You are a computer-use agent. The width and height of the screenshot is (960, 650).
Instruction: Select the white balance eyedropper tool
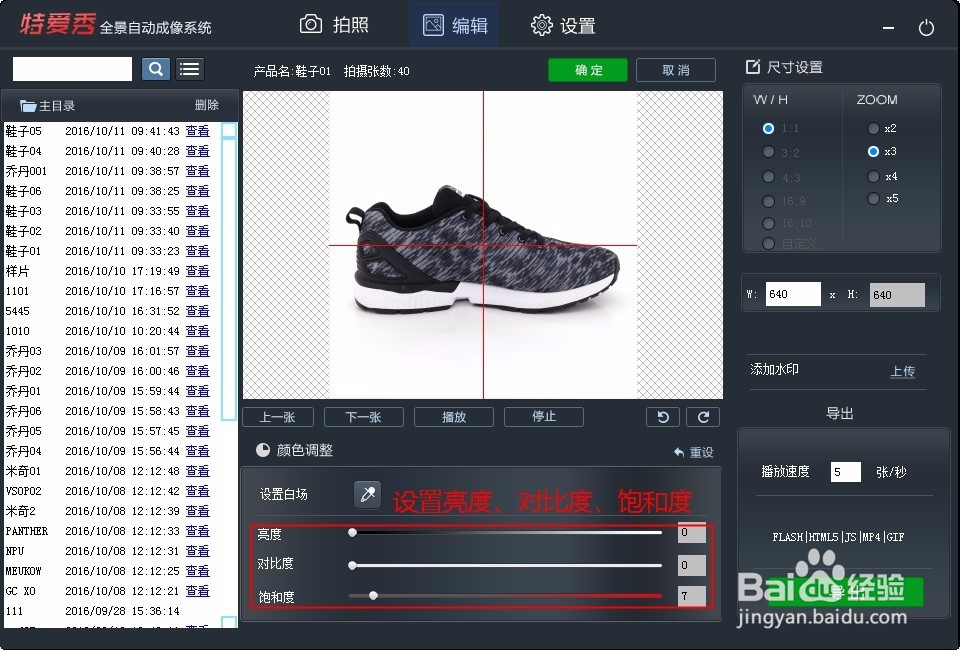pyautogui.click(x=367, y=495)
